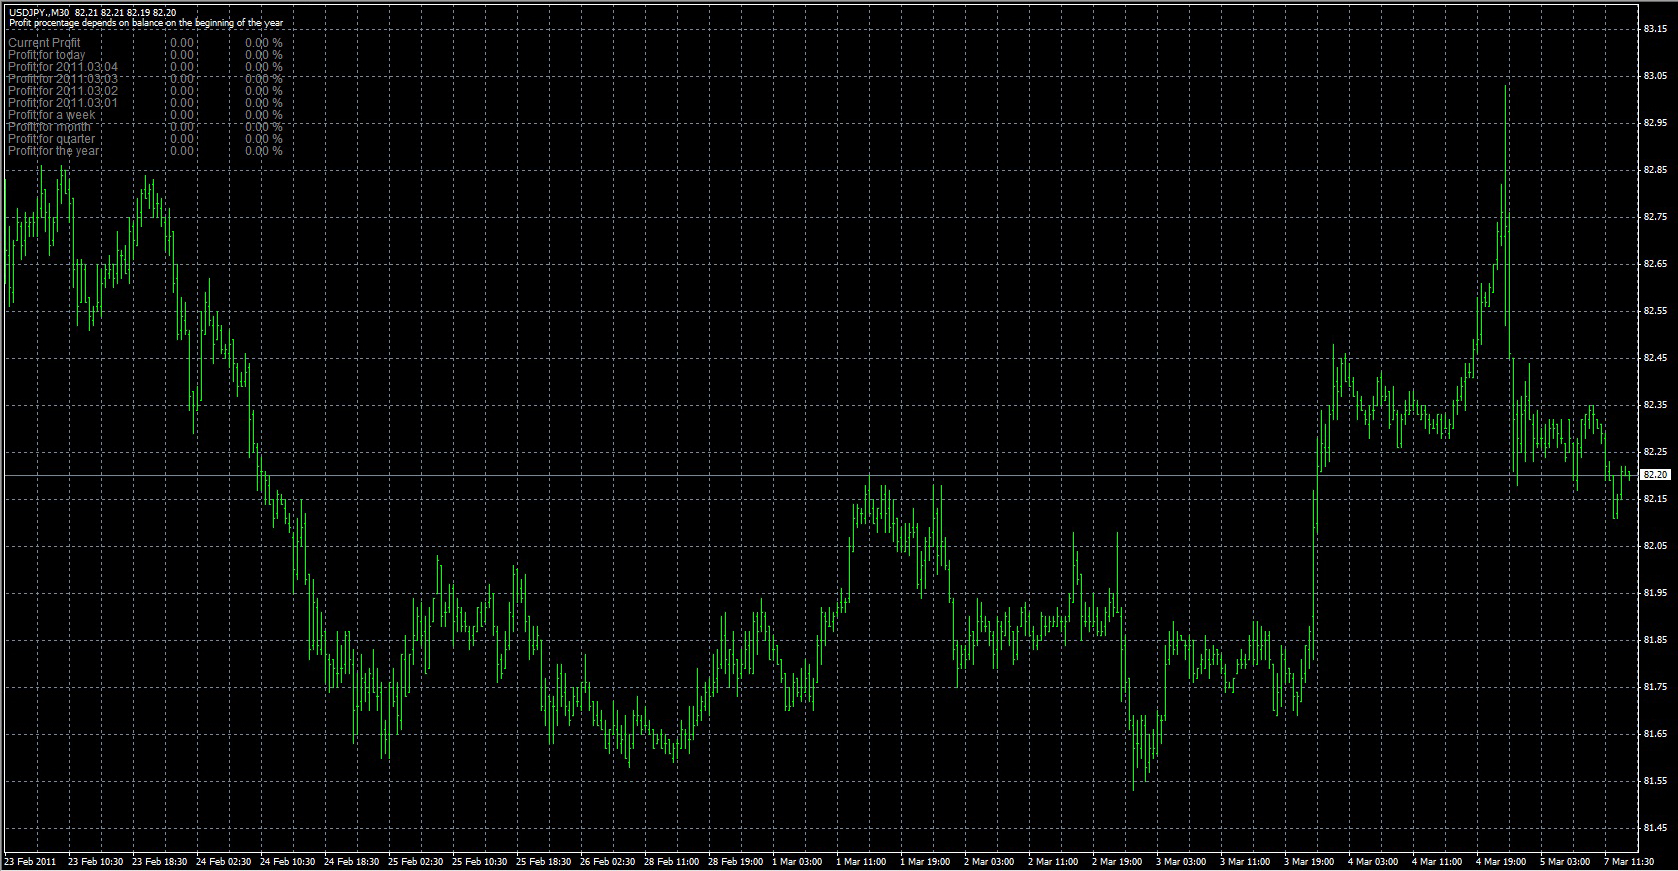
Task: Click the profit percentage description text line
Action: [146, 22]
